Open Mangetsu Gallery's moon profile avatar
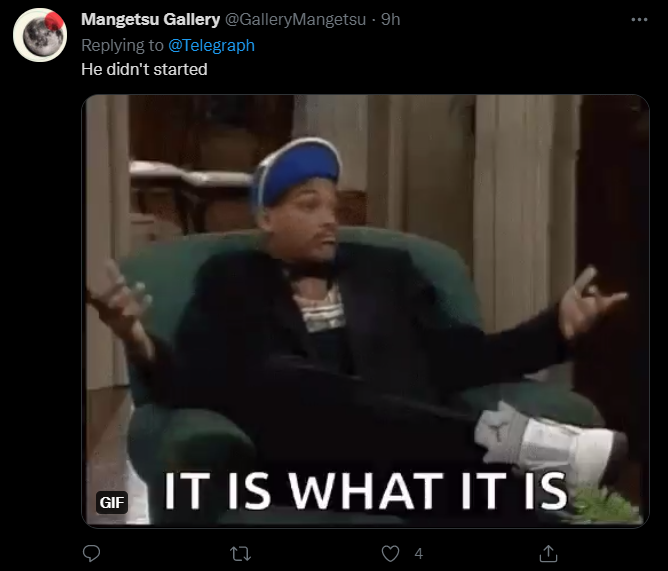 pyautogui.click(x=40, y=35)
